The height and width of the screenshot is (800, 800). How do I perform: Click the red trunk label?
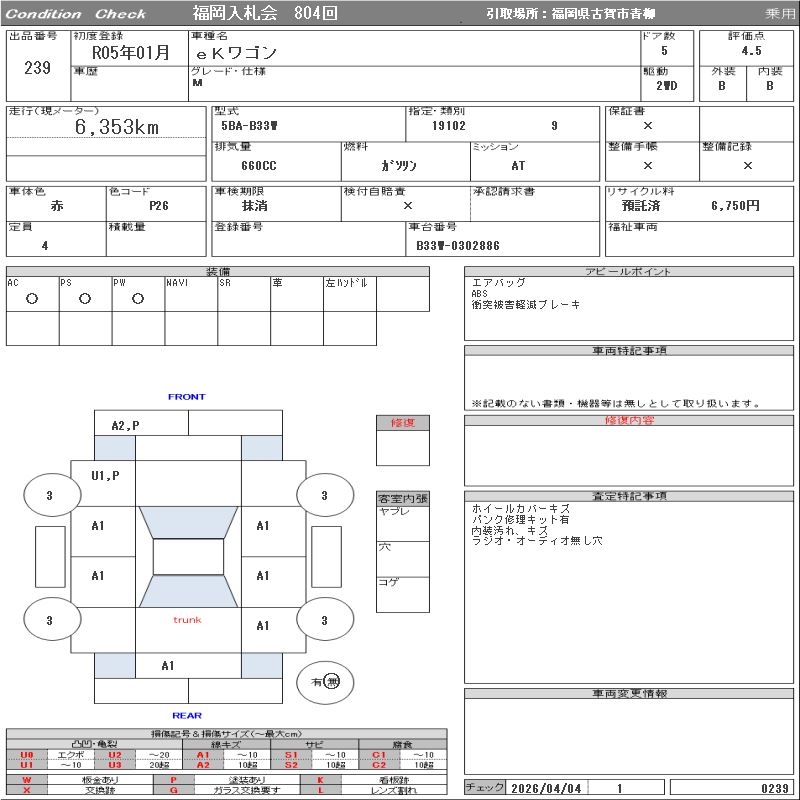click(x=187, y=620)
